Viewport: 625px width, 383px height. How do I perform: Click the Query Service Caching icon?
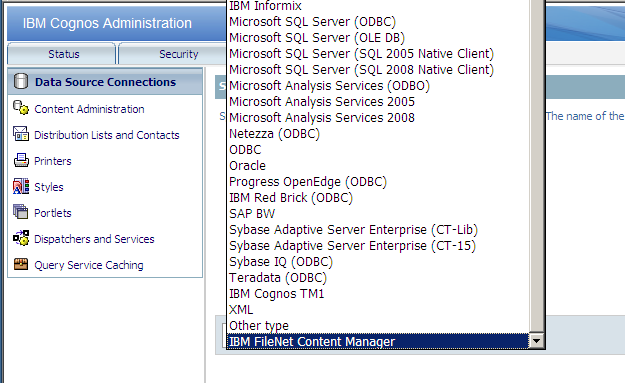pos(21,264)
